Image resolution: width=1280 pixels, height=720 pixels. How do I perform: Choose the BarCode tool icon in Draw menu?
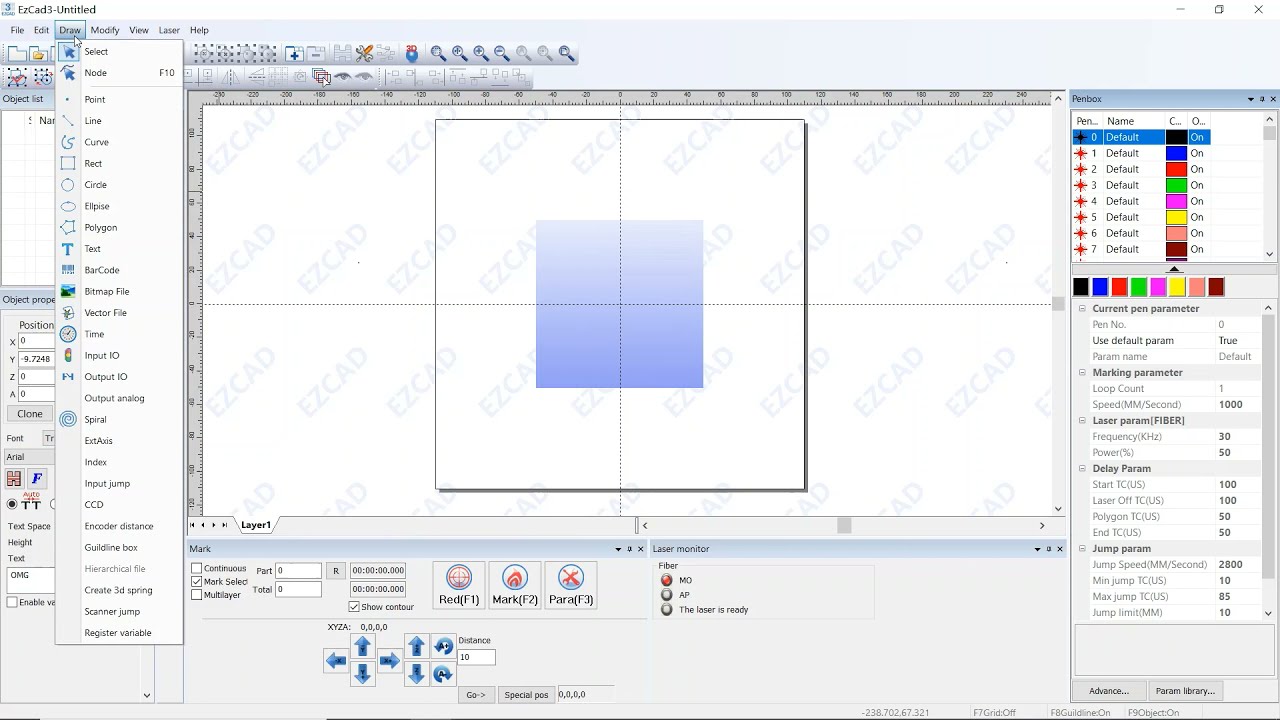click(x=68, y=270)
